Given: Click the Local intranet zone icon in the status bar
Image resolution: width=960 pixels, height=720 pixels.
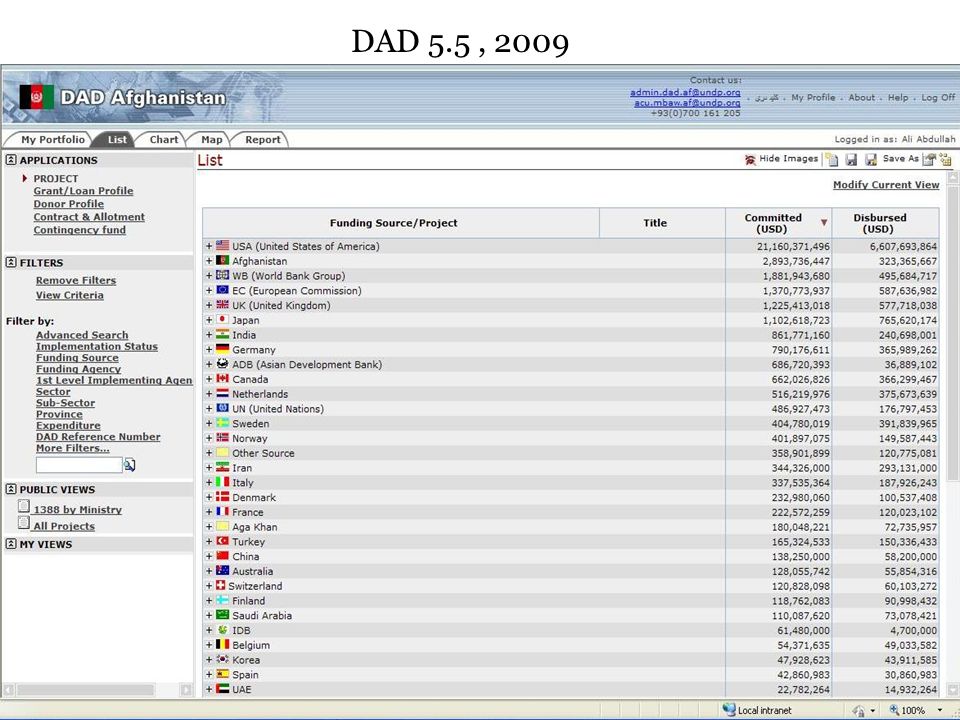Looking at the screenshot, I should click(729, 710).
